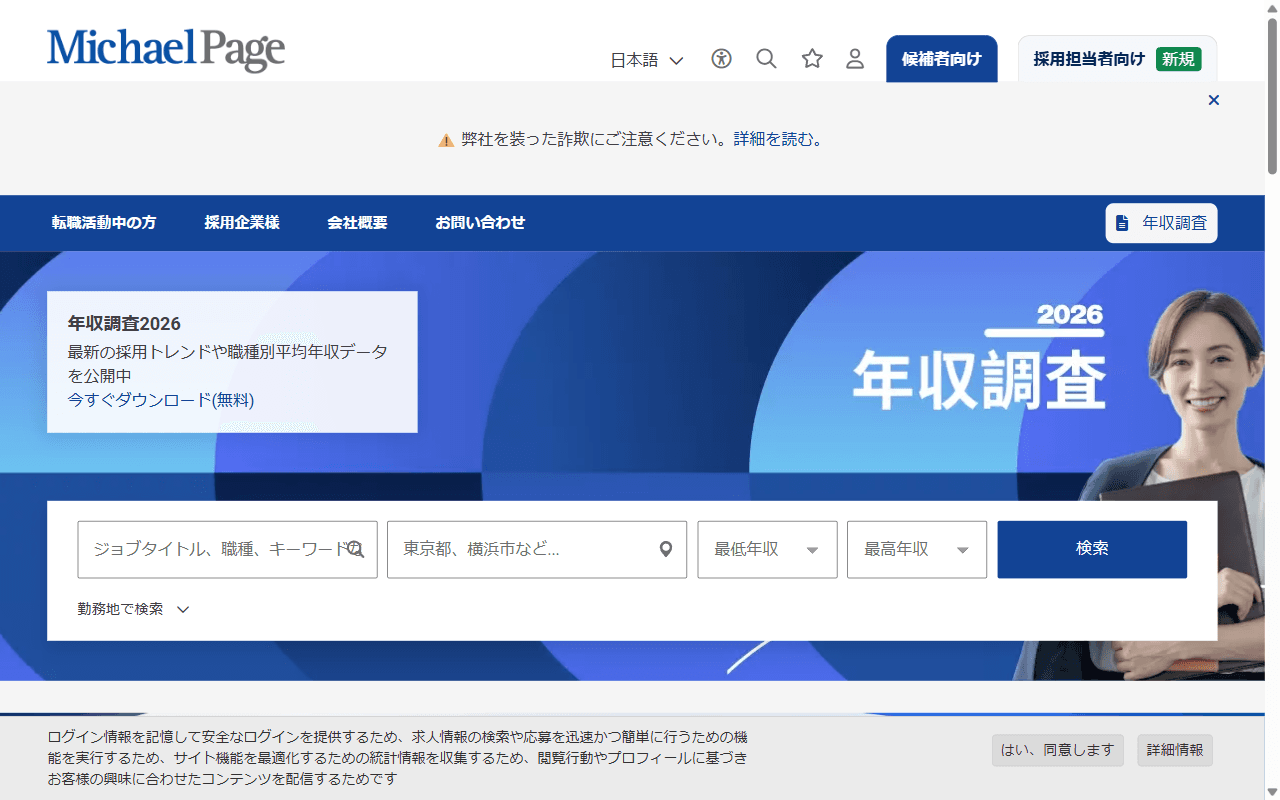Screen dimensions: 1280x800
Task: Open the 最低年収 dropdown
Action: coord(767,549)
